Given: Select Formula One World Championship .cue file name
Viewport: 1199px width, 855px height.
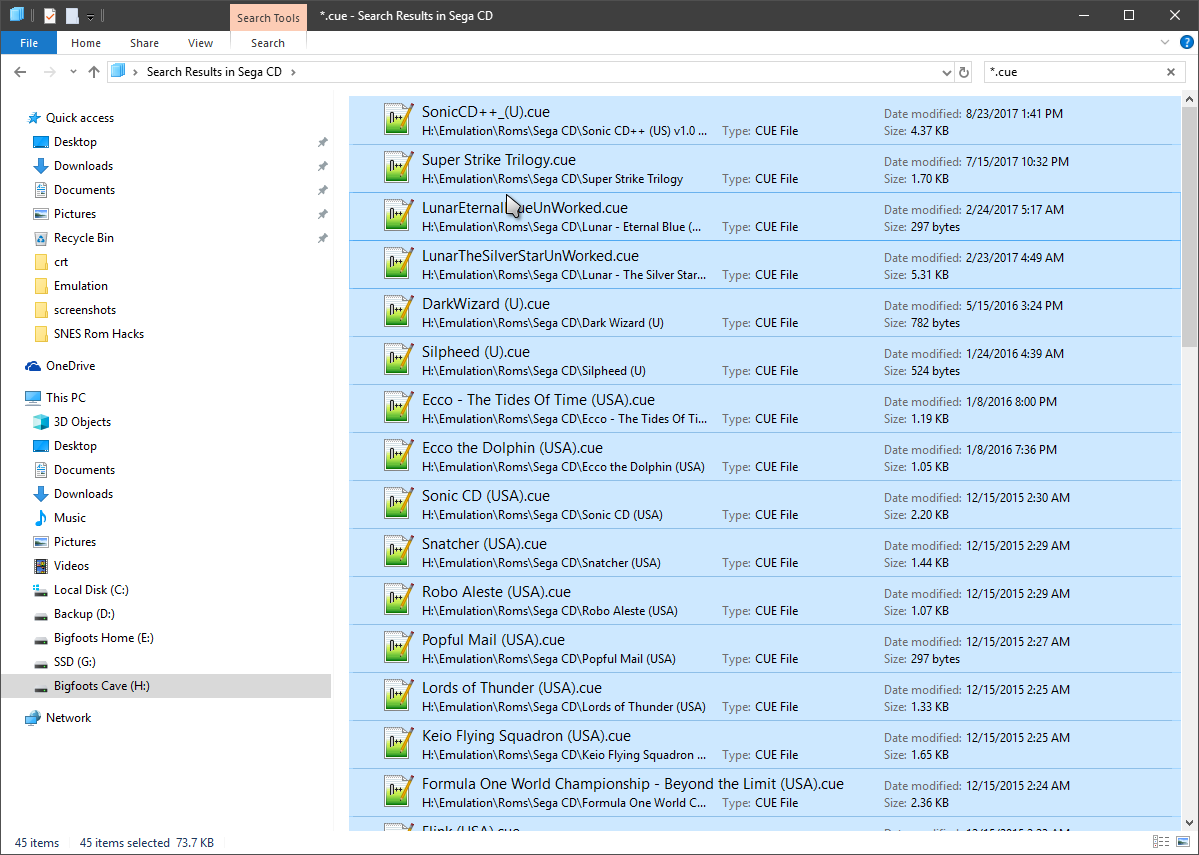Looking at the screenshot, I should 632,785.
